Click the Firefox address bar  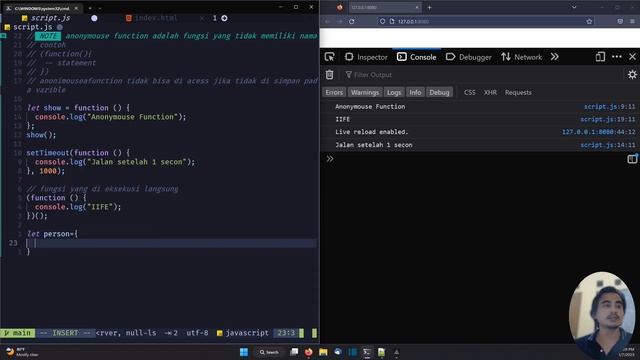486,21
